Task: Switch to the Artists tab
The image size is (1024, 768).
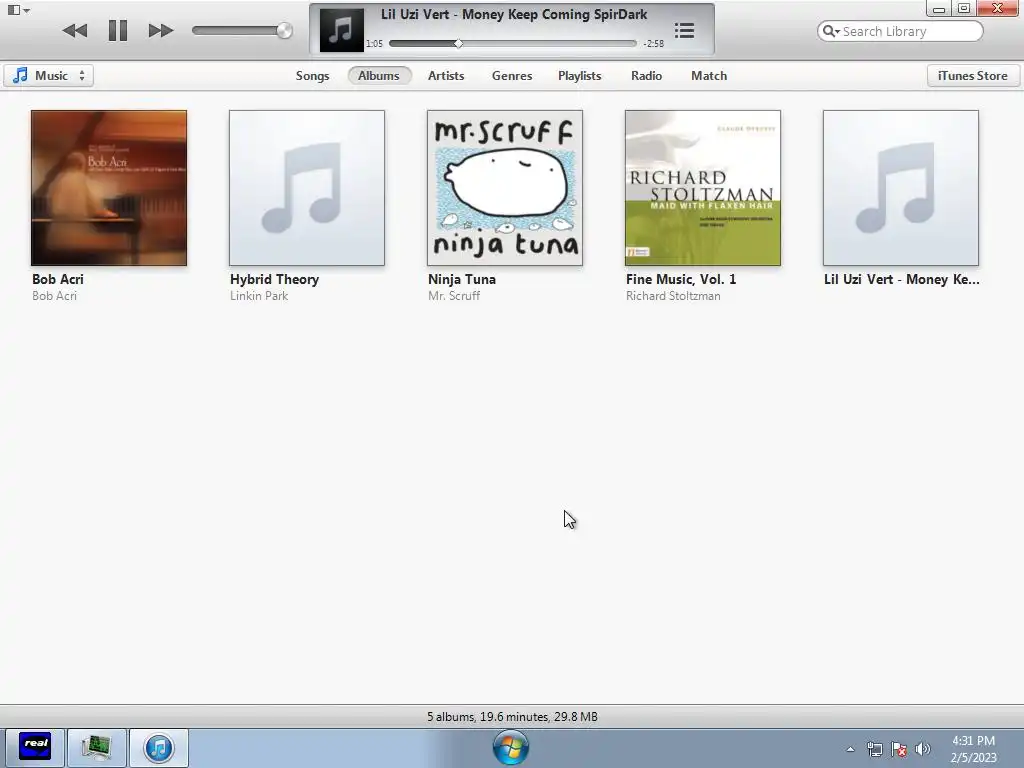Action: (x=446, y=76)
